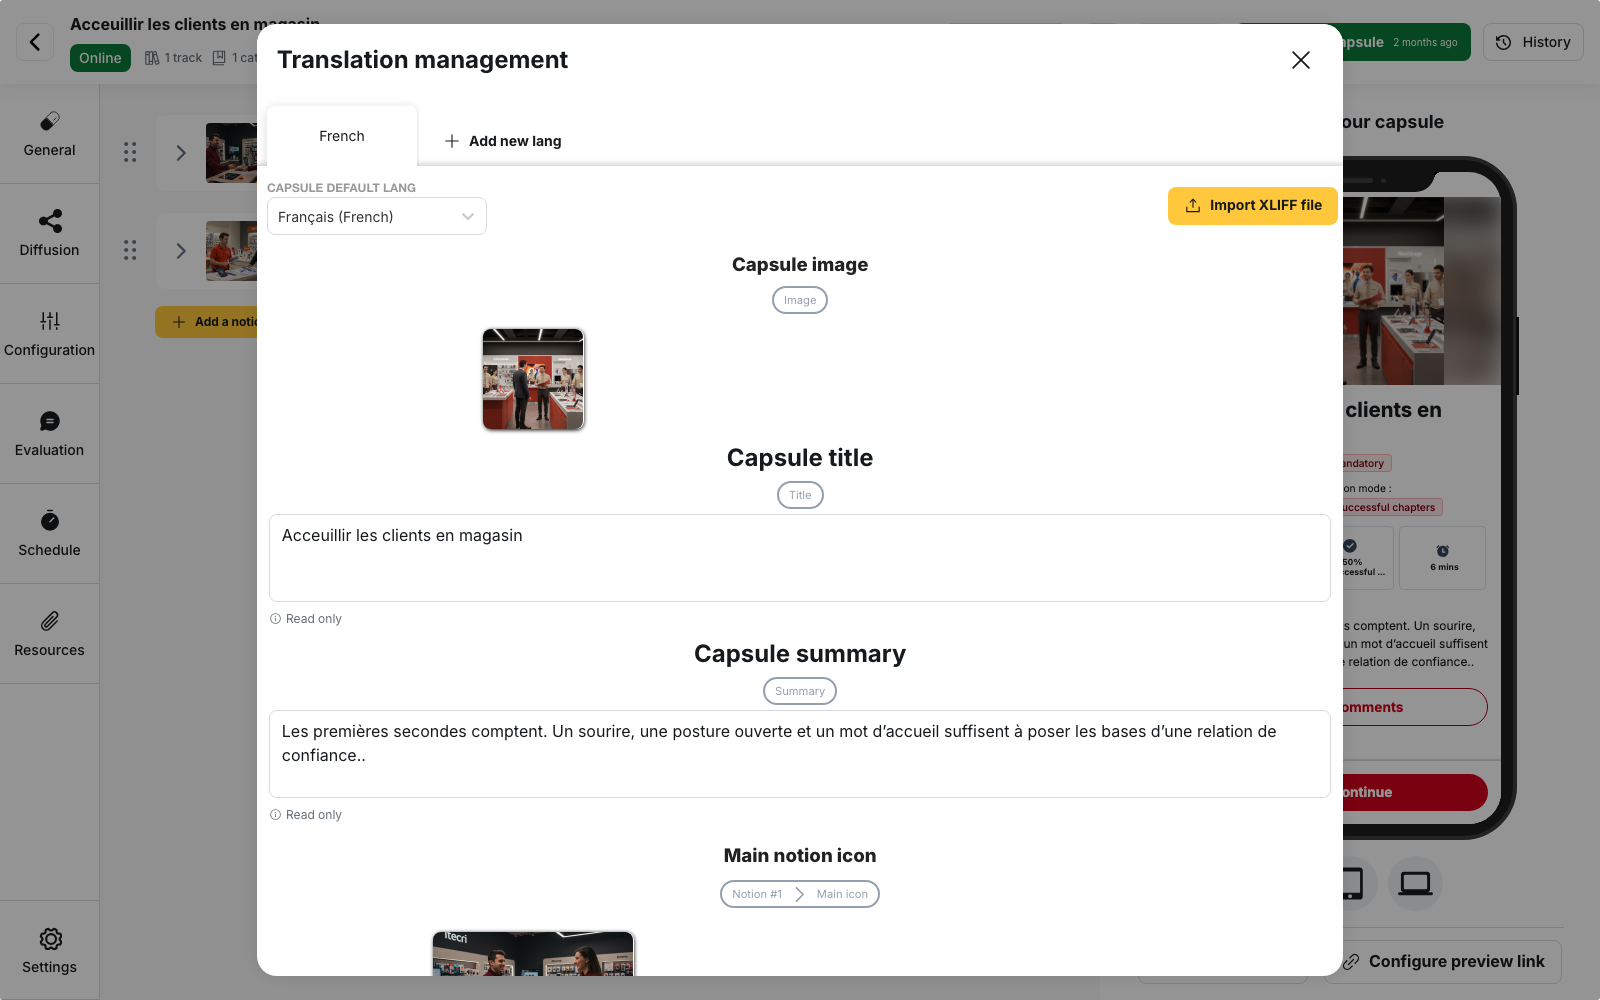Click Configure preview link button
The image size is (1600, 1000).
(1443, 961)
